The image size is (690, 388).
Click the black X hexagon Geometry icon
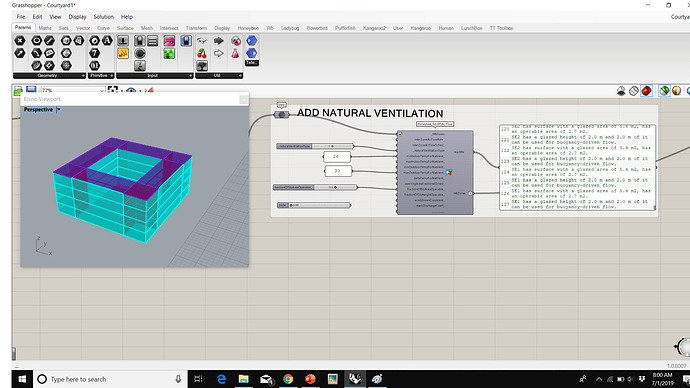pos(20,40)
